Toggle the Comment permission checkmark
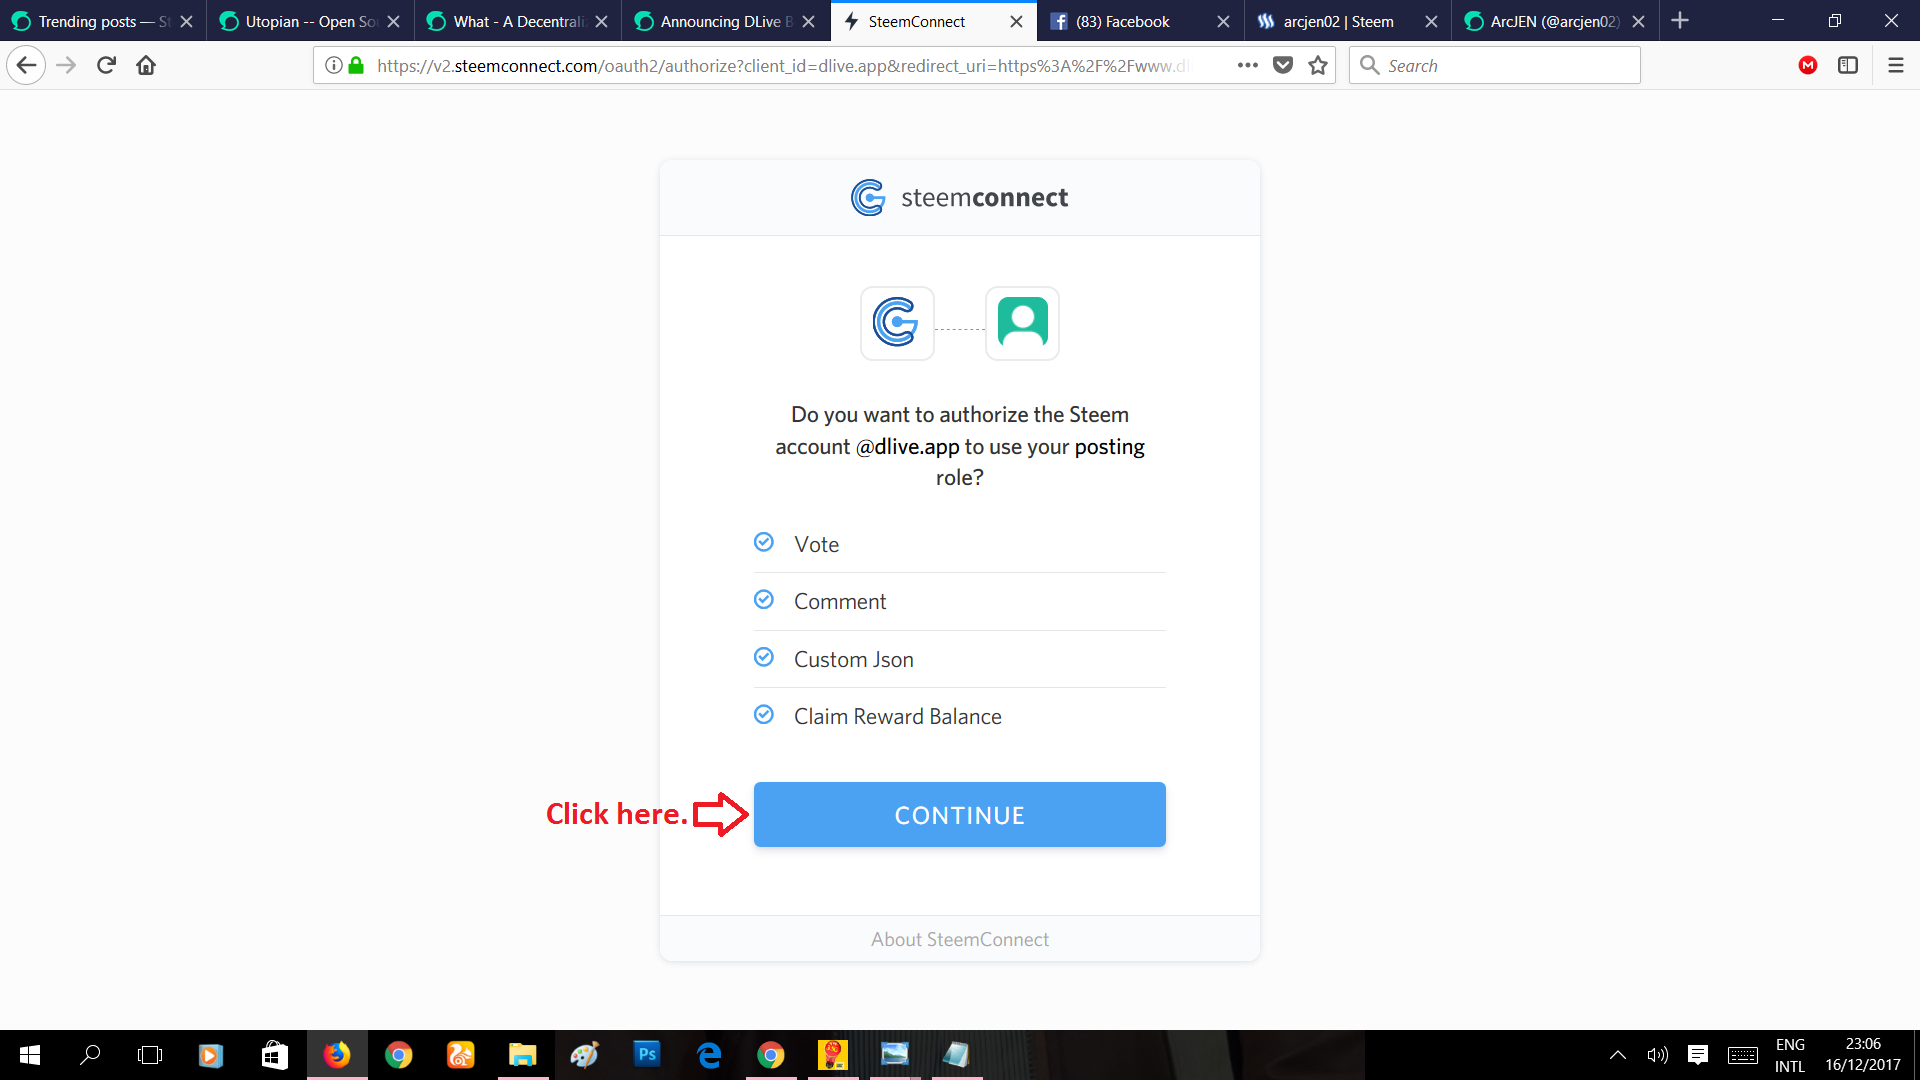1920x1080 pixels. point(764,599)
